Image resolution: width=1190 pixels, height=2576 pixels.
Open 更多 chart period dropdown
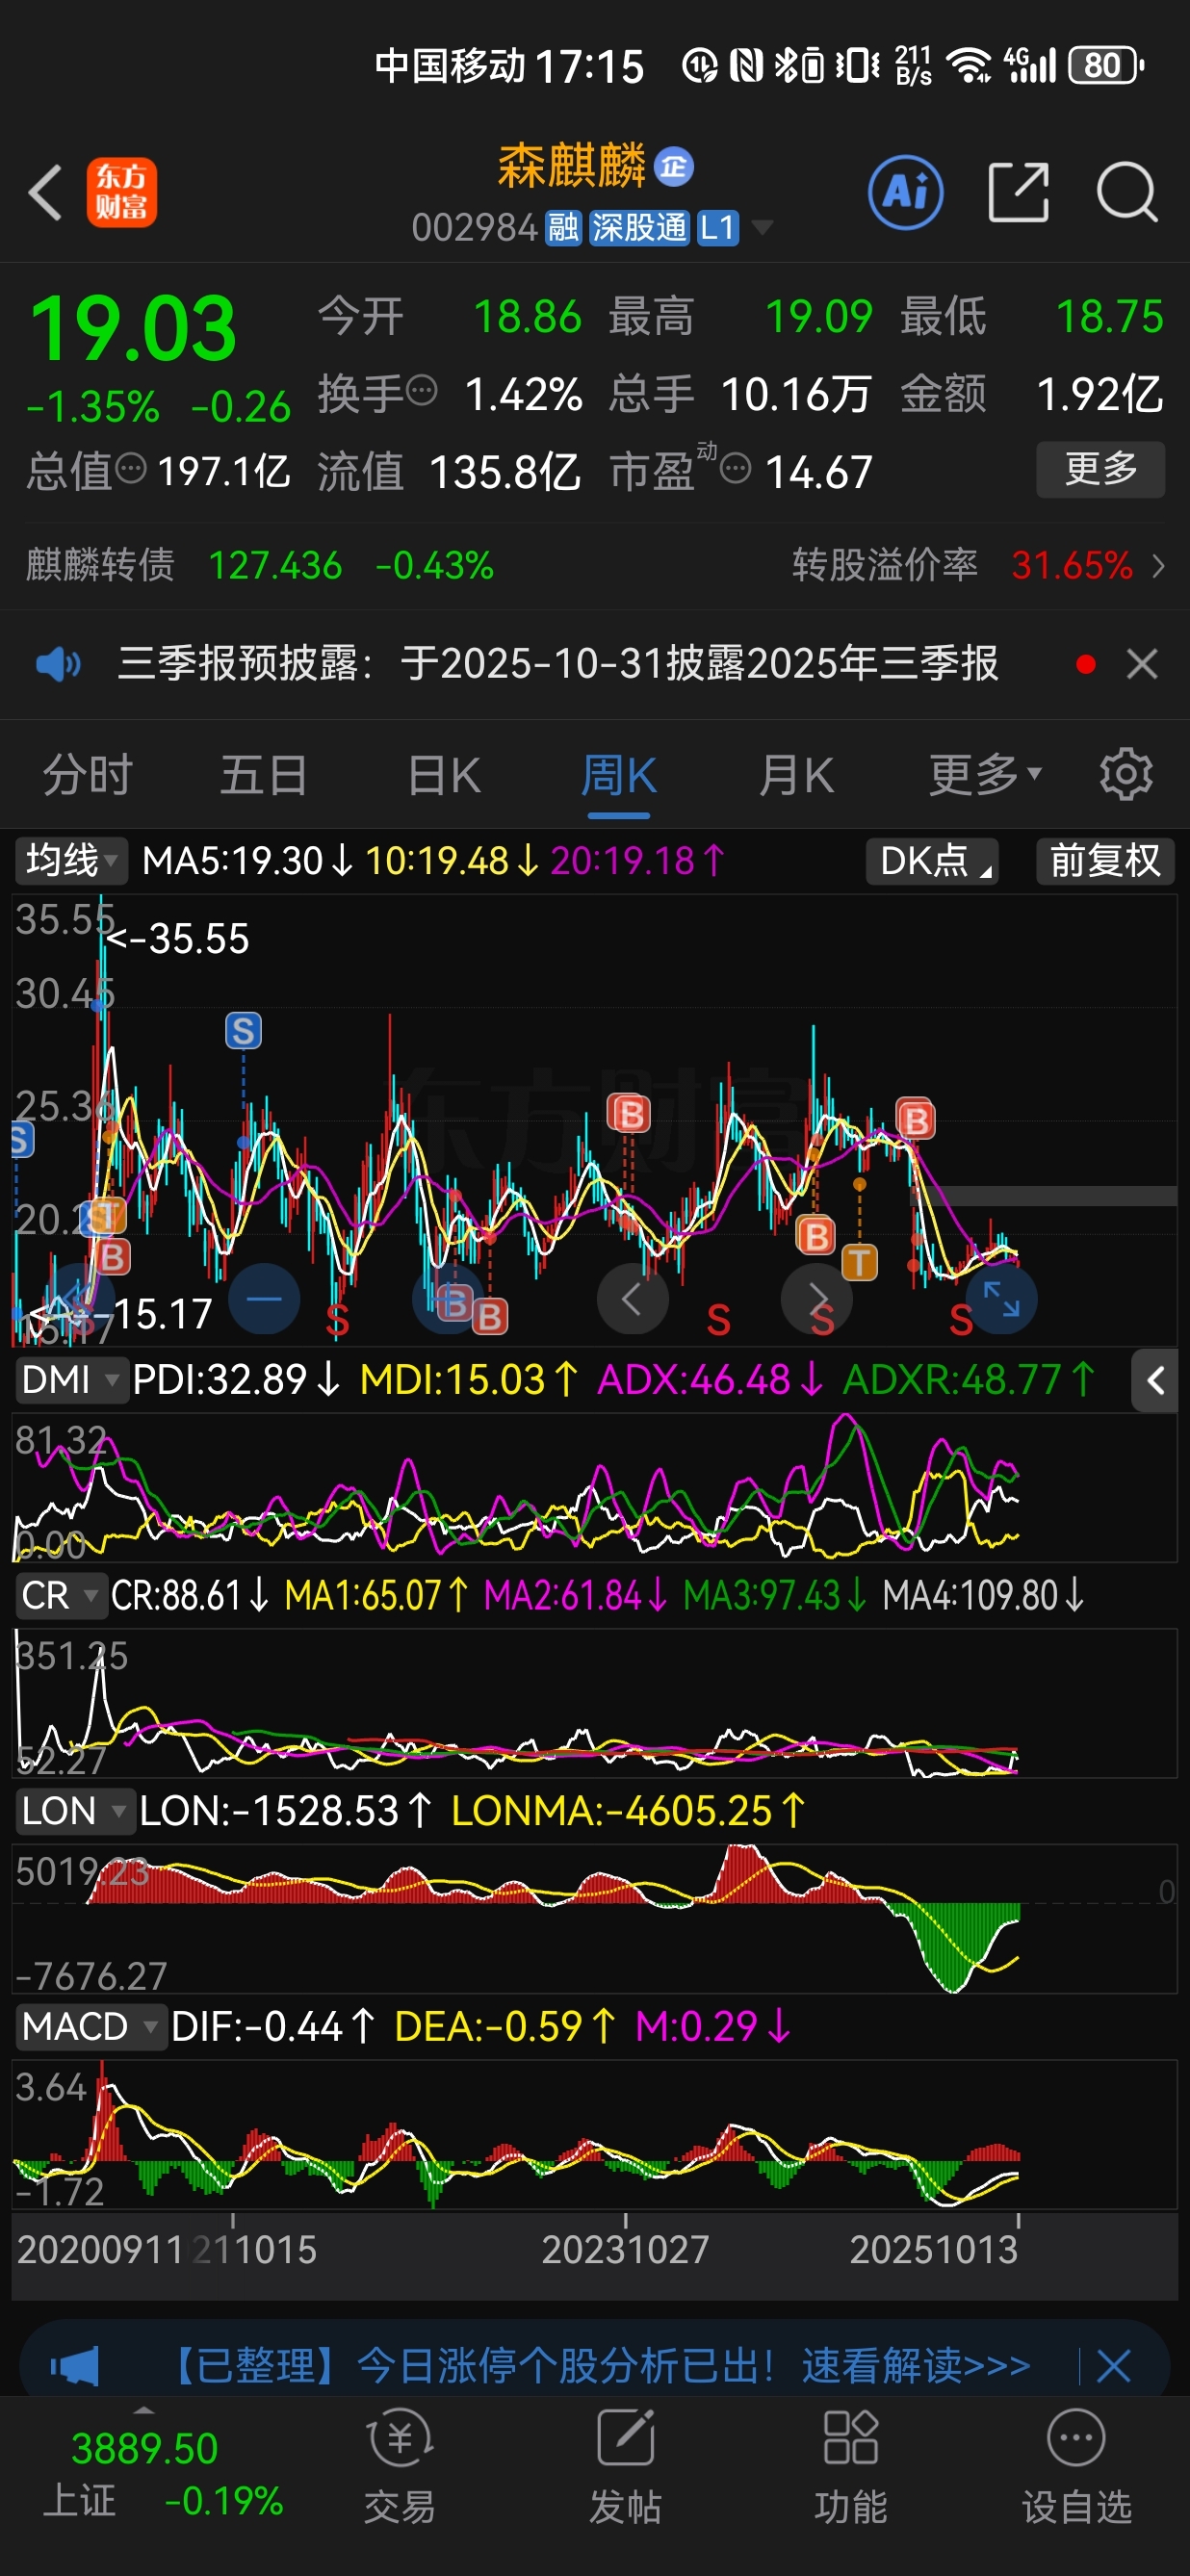click(985, 775)
